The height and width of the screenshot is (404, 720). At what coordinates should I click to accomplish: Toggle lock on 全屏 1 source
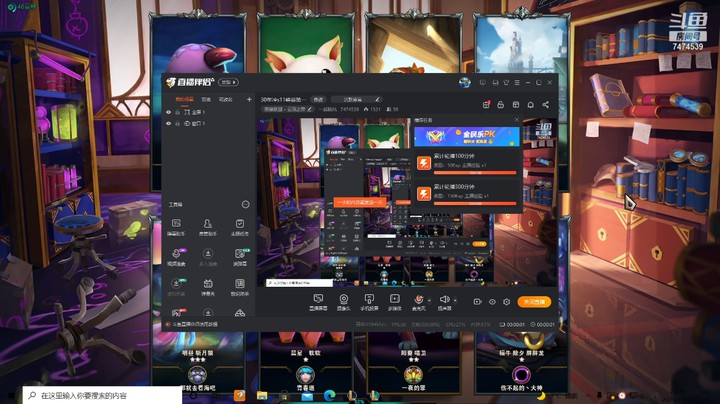[177, 112]
